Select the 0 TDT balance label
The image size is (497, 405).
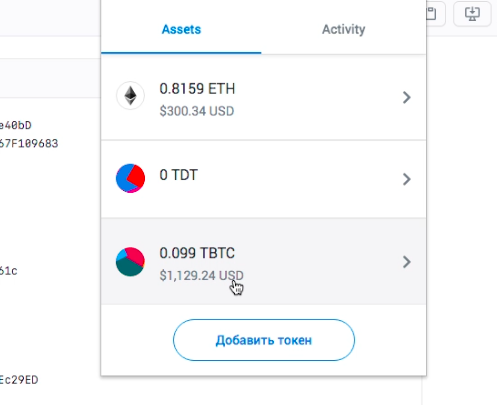[x=179, y=175]
